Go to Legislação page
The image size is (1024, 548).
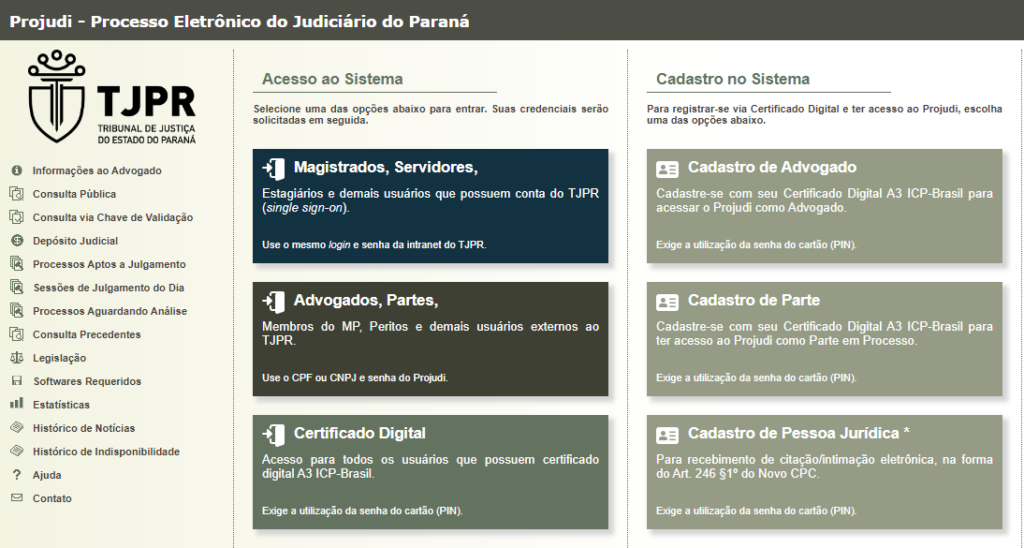click(x=59, y=358)
